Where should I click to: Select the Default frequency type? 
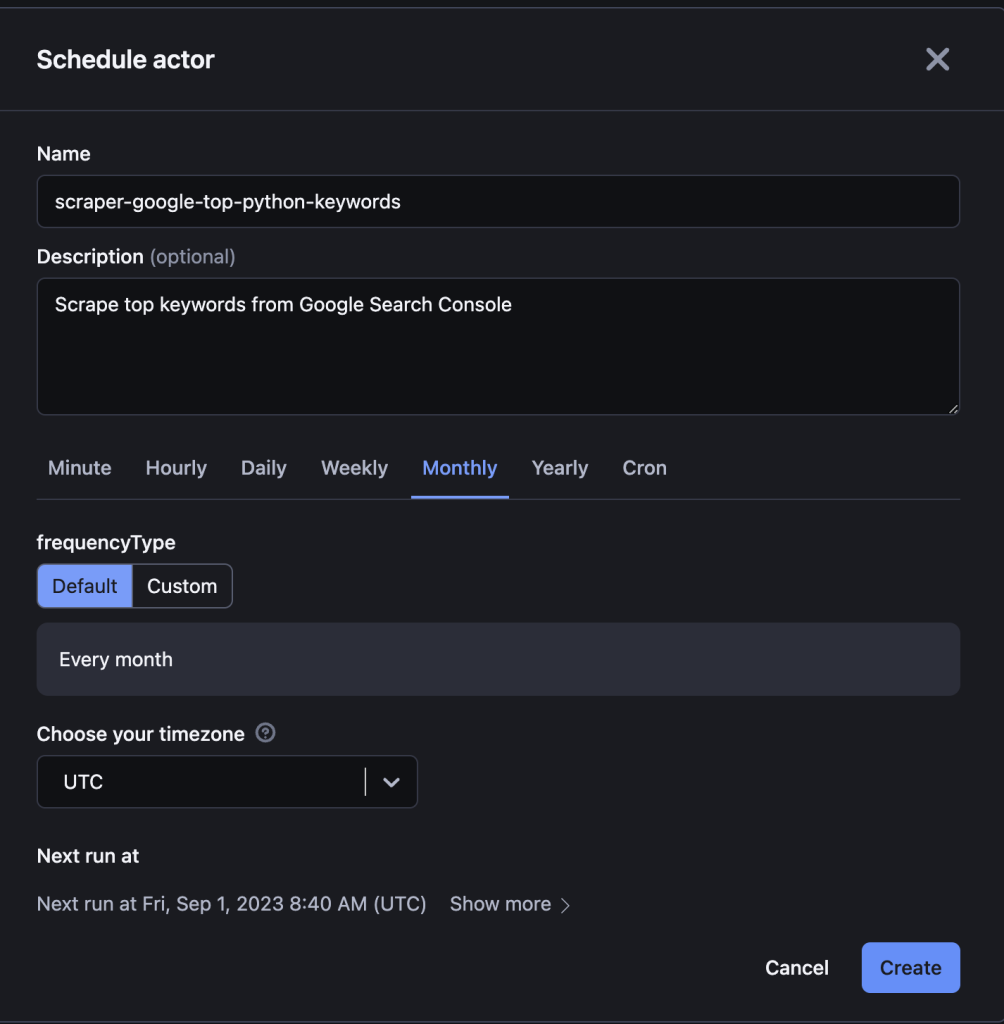pyautogui.click(x=85, y=586)
